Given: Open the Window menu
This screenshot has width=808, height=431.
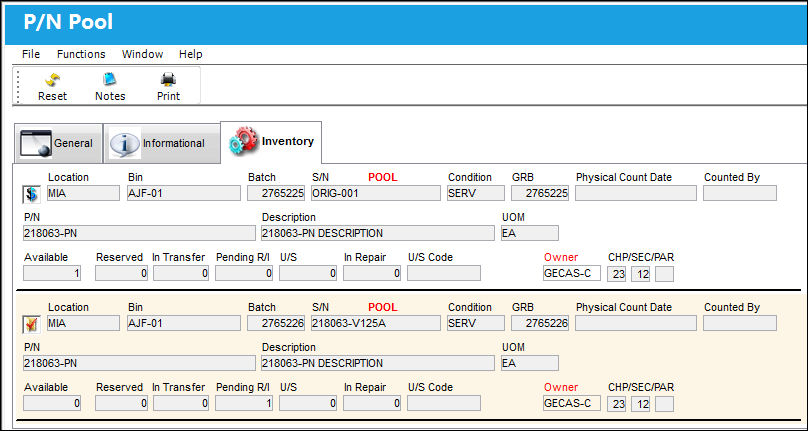Looking at the screenshot, I should pos(142,54).
